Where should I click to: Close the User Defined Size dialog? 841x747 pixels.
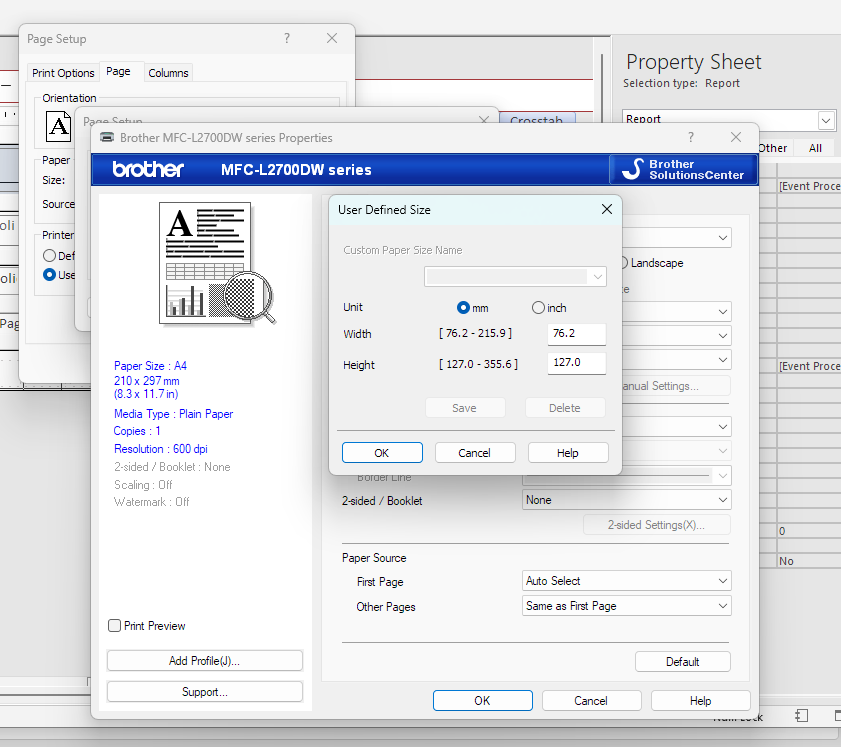pyautogui.click(x=607, y=209)
